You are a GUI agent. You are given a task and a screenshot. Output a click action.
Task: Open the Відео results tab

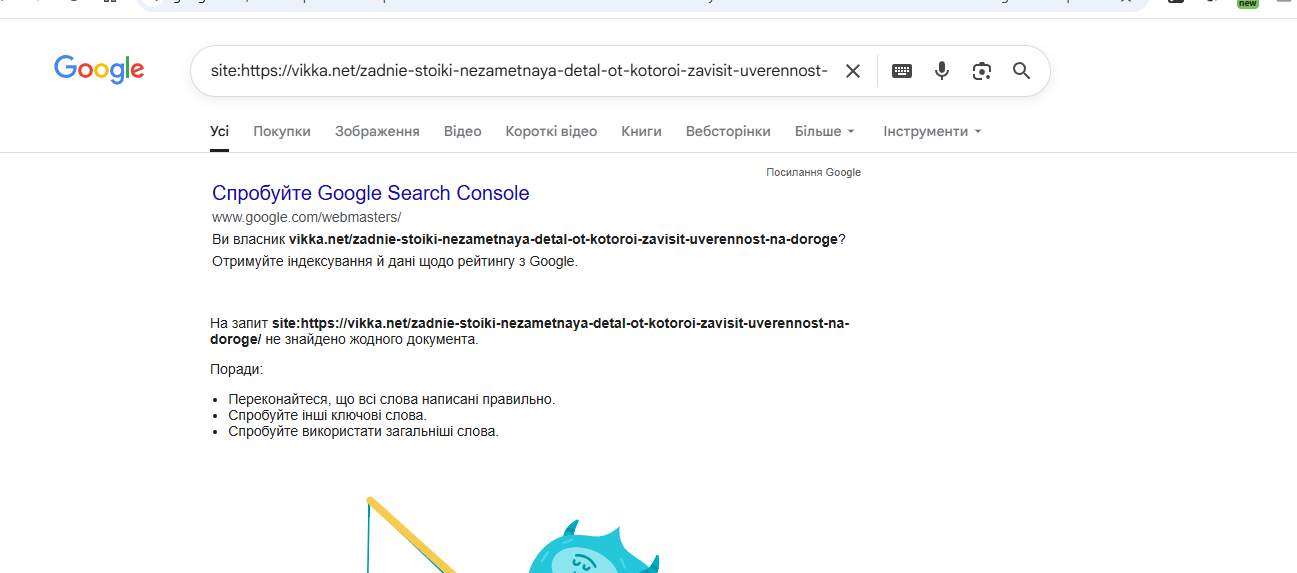(463, 131)
